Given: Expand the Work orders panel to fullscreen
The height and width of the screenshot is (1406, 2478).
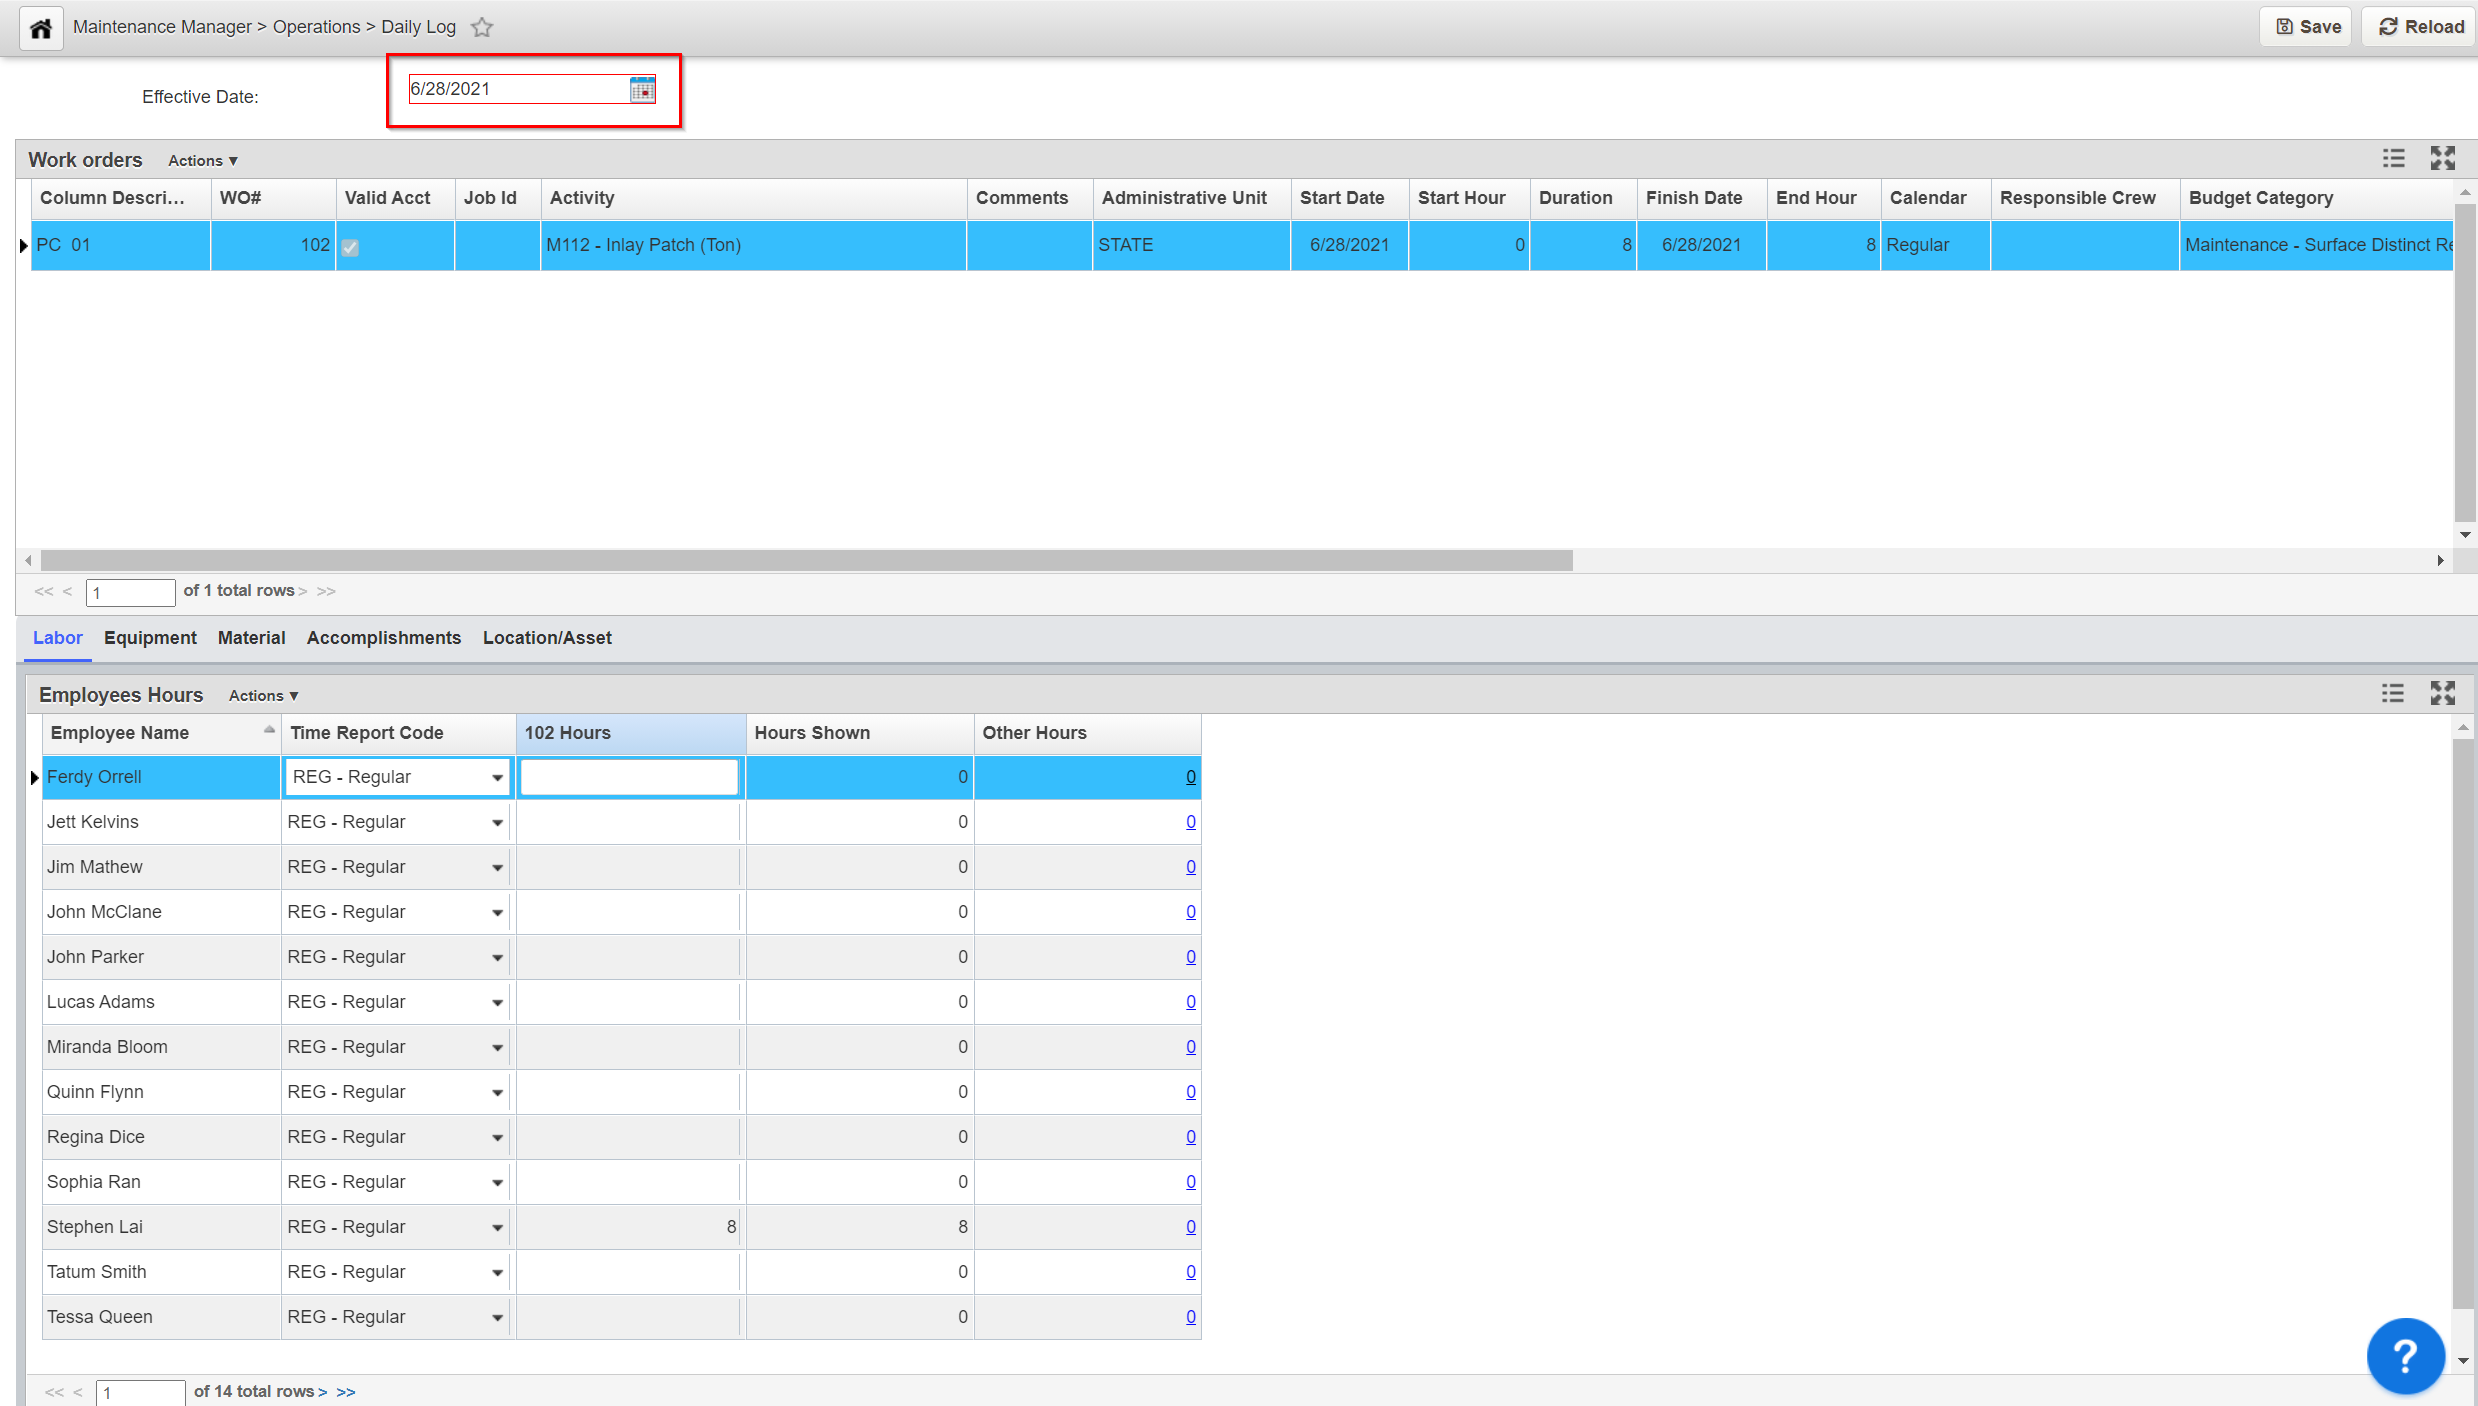Looking at the screenshot, I should (x=2443, y=159).
